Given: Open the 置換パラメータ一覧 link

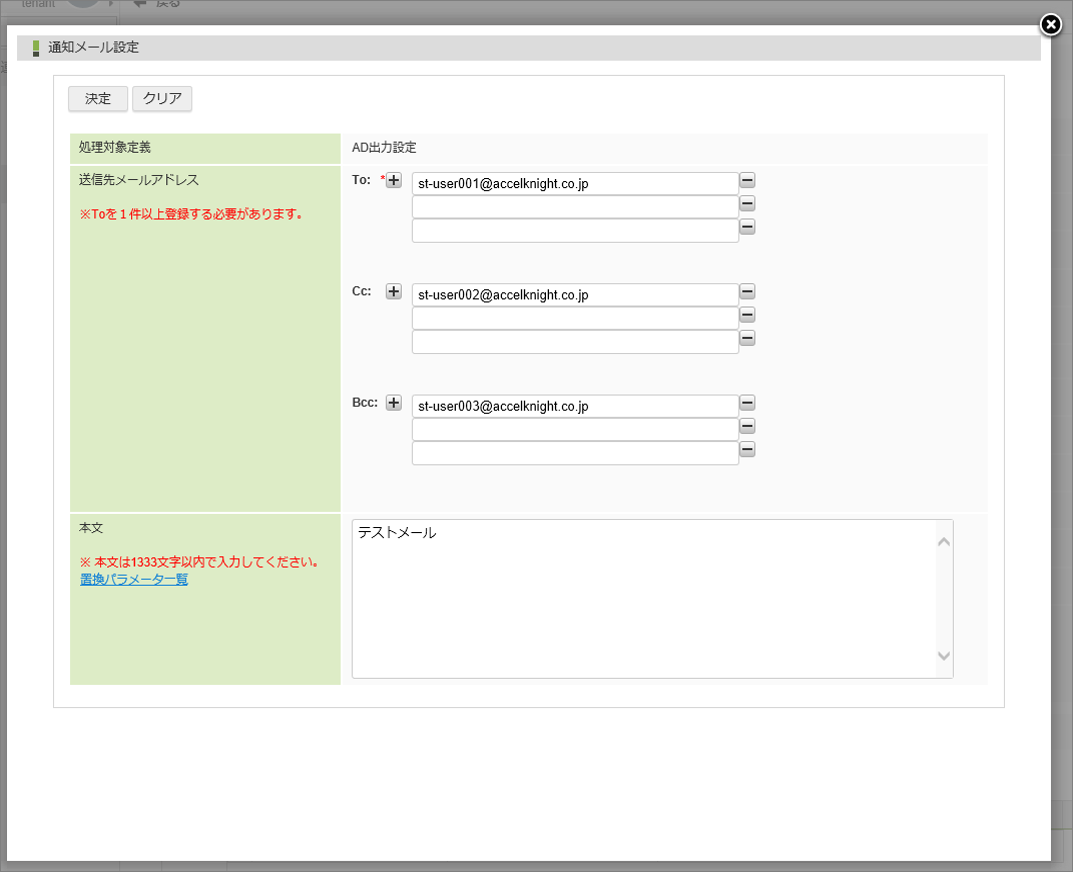Looking at the screenshot, I should [x=134, y=579].
